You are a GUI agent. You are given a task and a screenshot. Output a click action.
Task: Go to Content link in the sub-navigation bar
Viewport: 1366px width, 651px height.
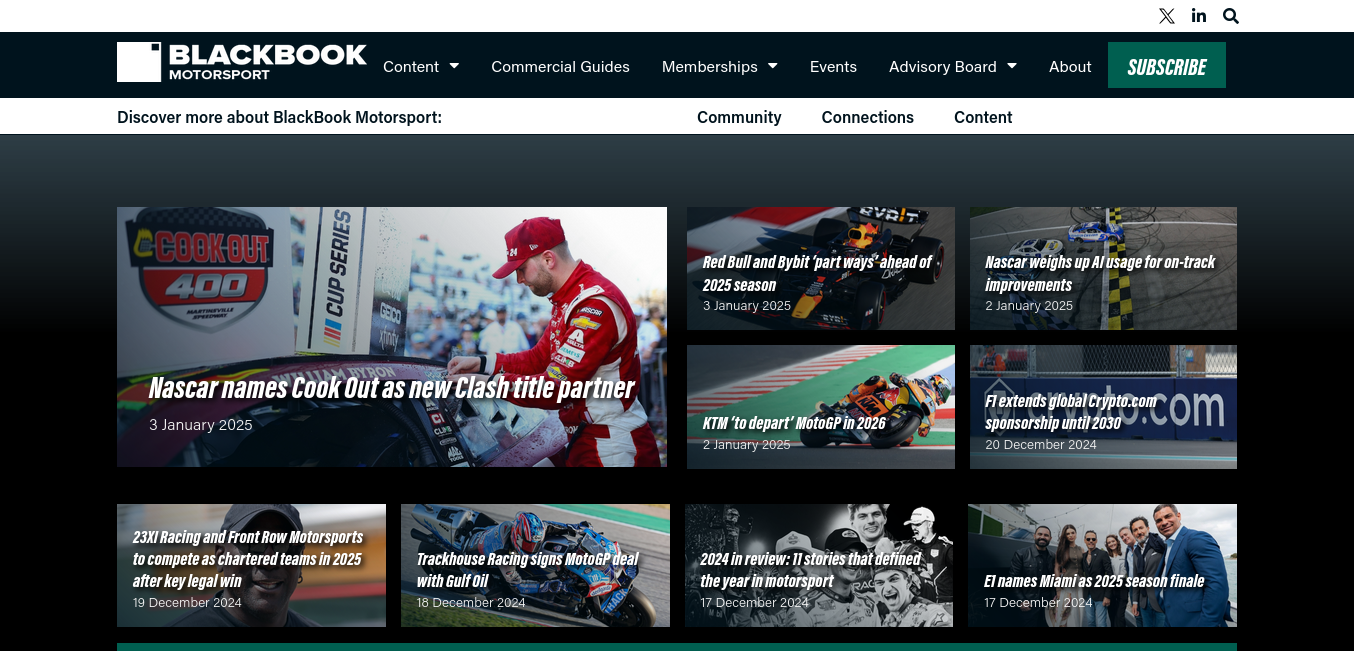tap(983, 117)
